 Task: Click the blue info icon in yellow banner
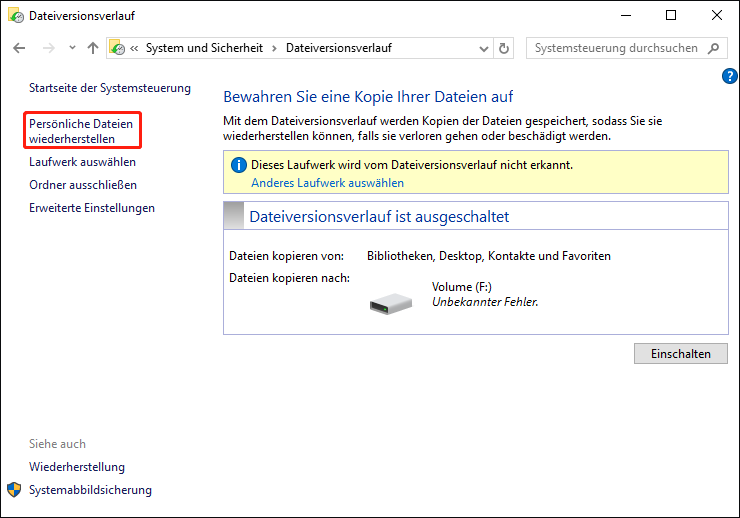click(238, 165)
